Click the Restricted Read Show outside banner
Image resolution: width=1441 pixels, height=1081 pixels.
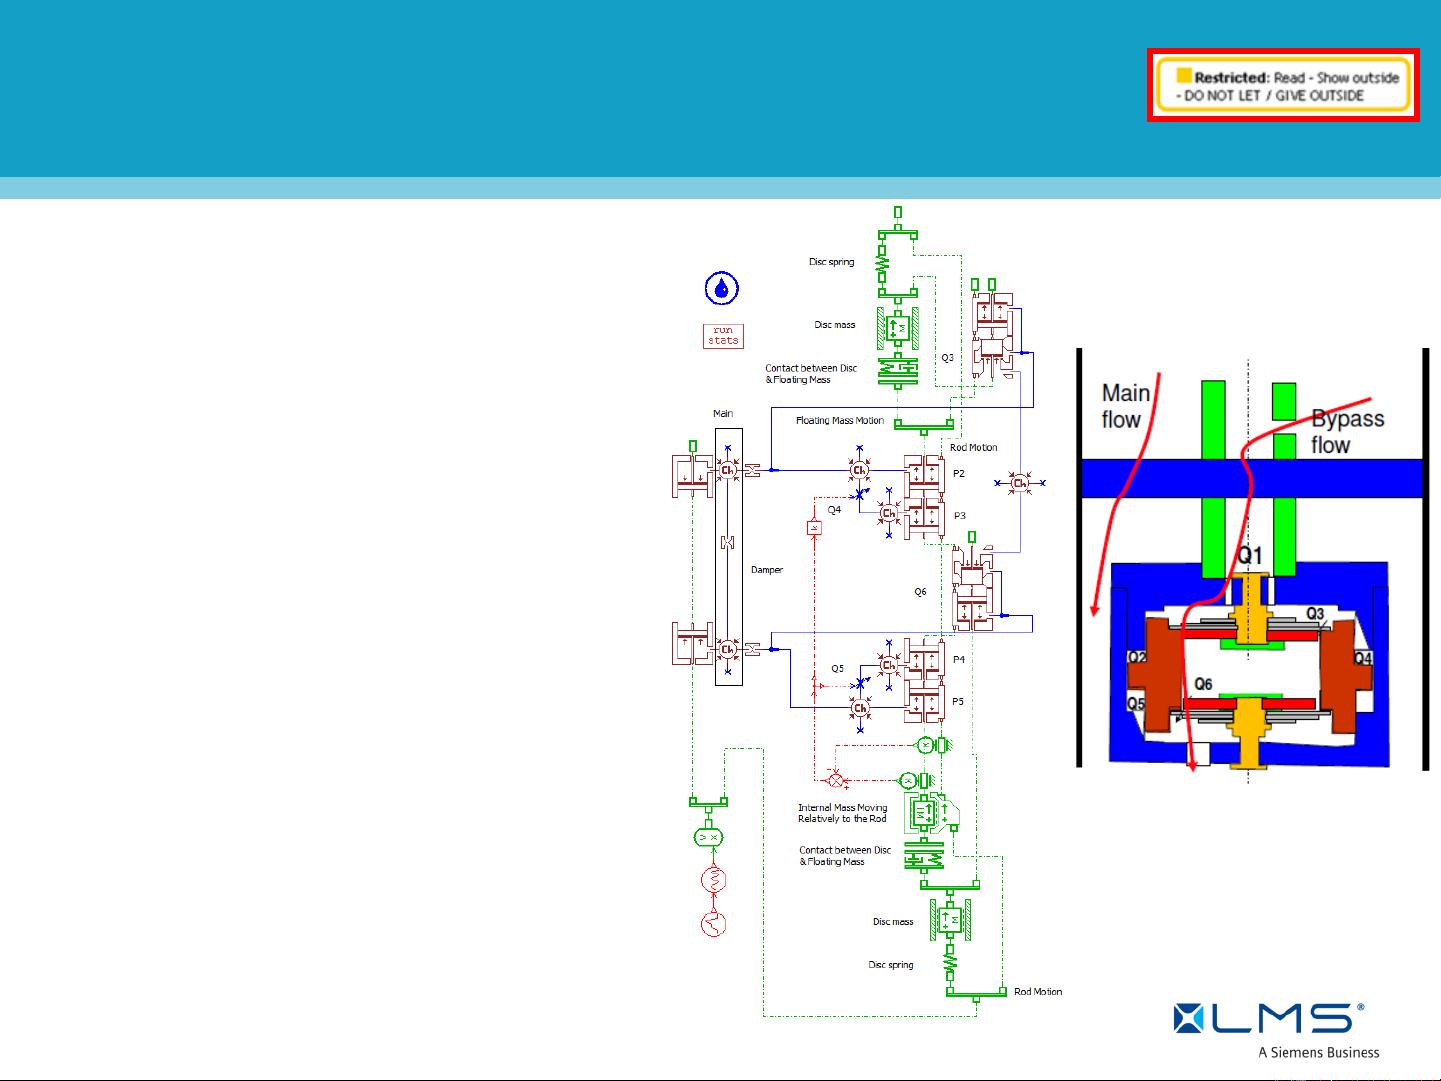[x=1284, y=85]
